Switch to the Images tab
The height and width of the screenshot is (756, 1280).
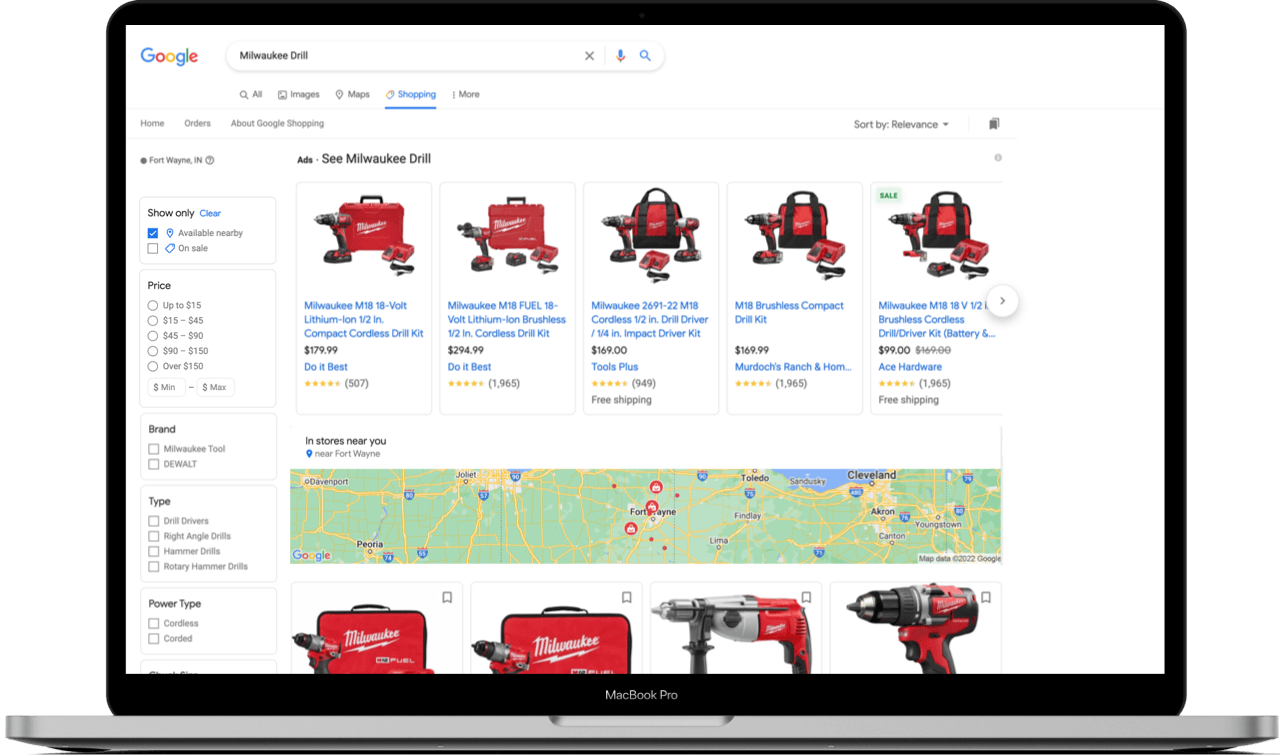(x=298, y=94)
